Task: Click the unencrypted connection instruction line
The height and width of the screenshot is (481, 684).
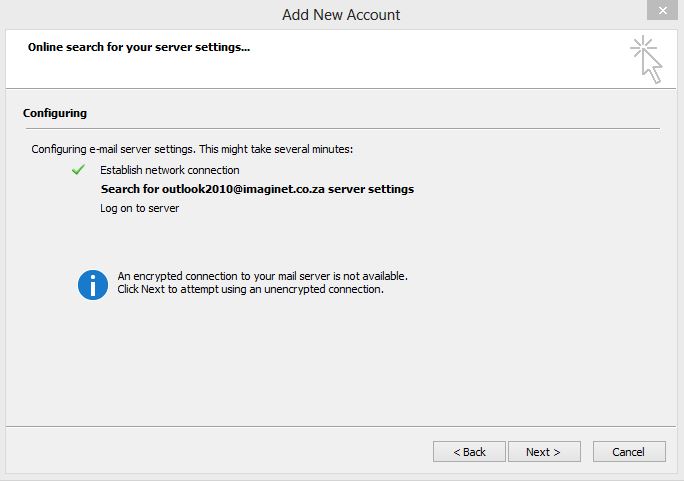Action: tap(250, 289)
